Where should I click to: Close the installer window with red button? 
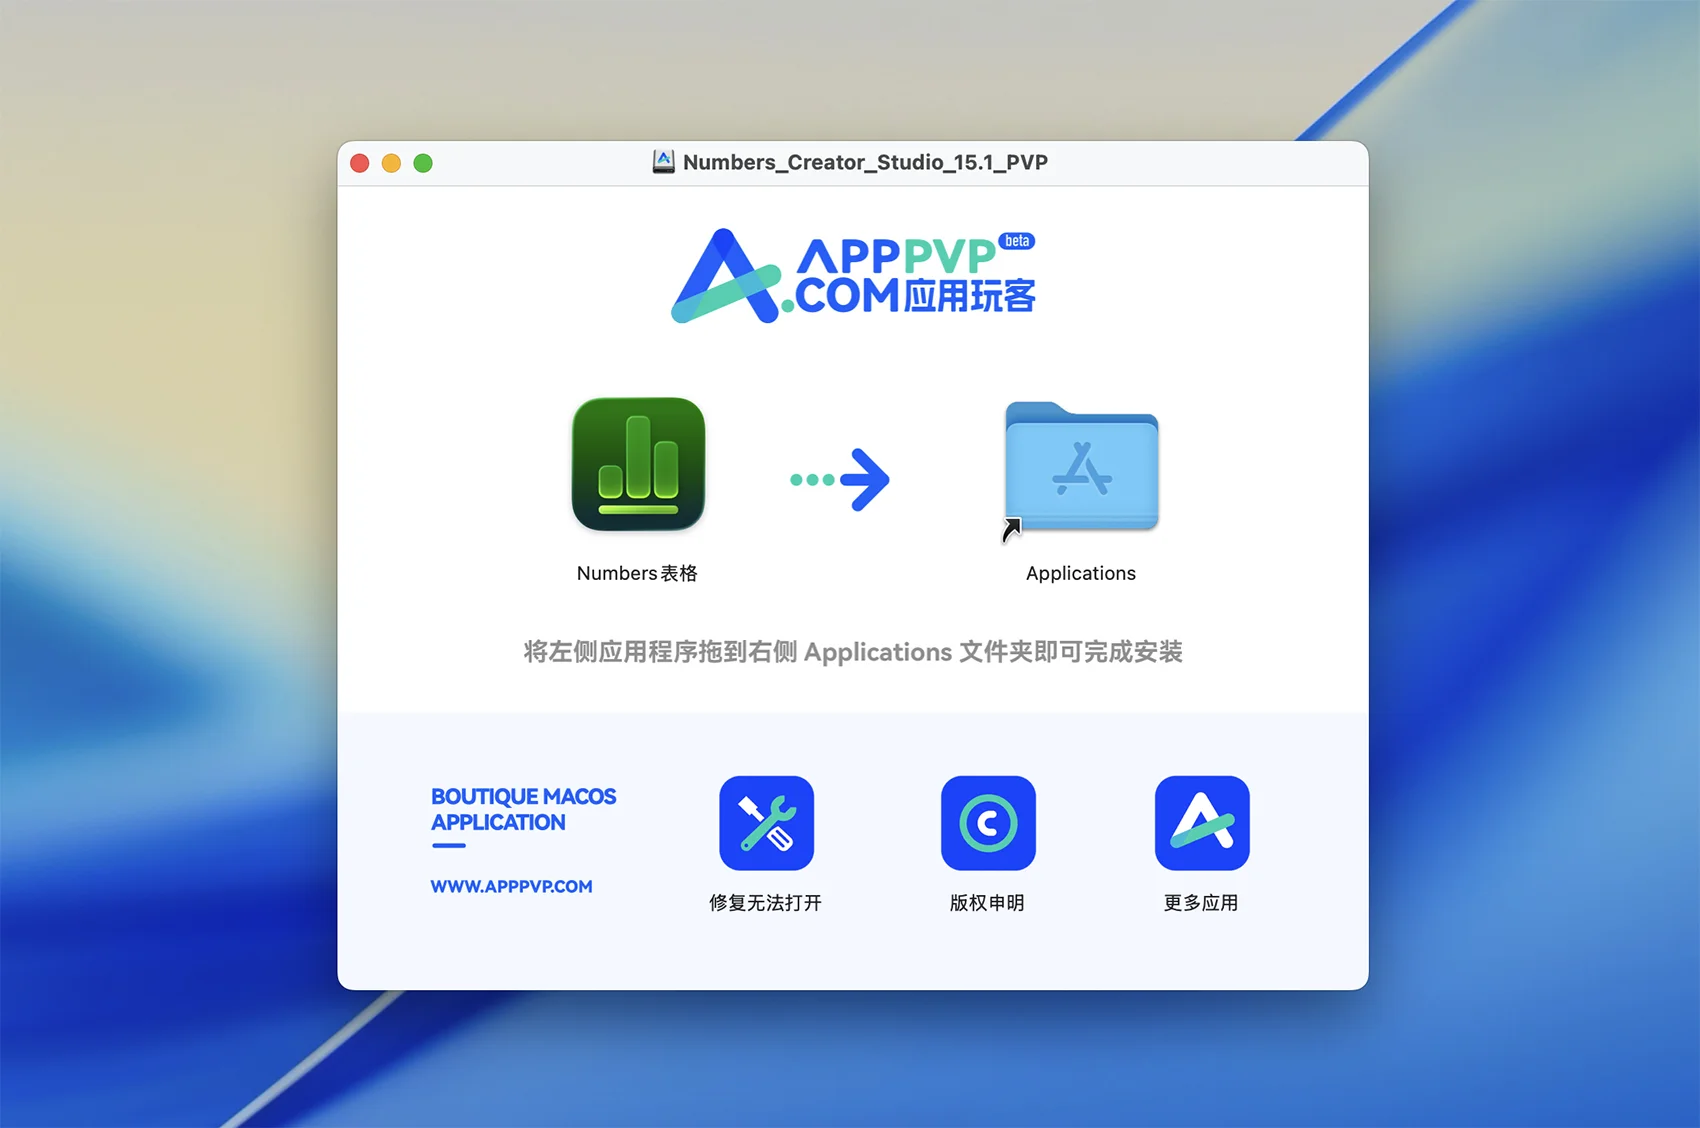click(360, 163)
